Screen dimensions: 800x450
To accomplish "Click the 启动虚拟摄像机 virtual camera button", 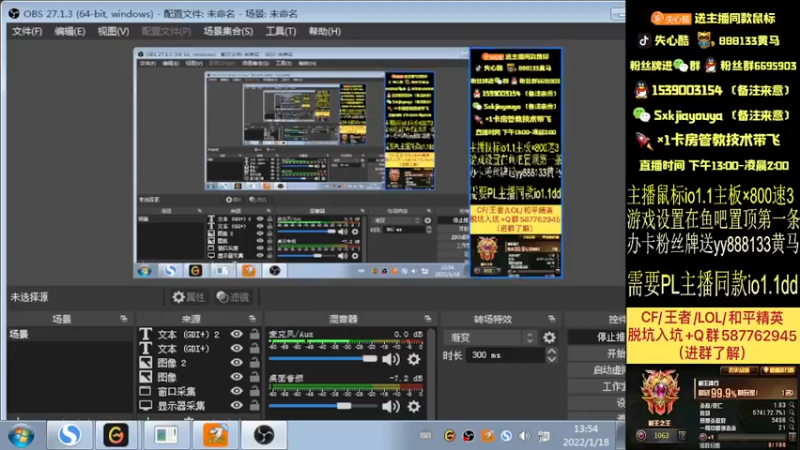I will pyautogui.click(x=597, y=370).
